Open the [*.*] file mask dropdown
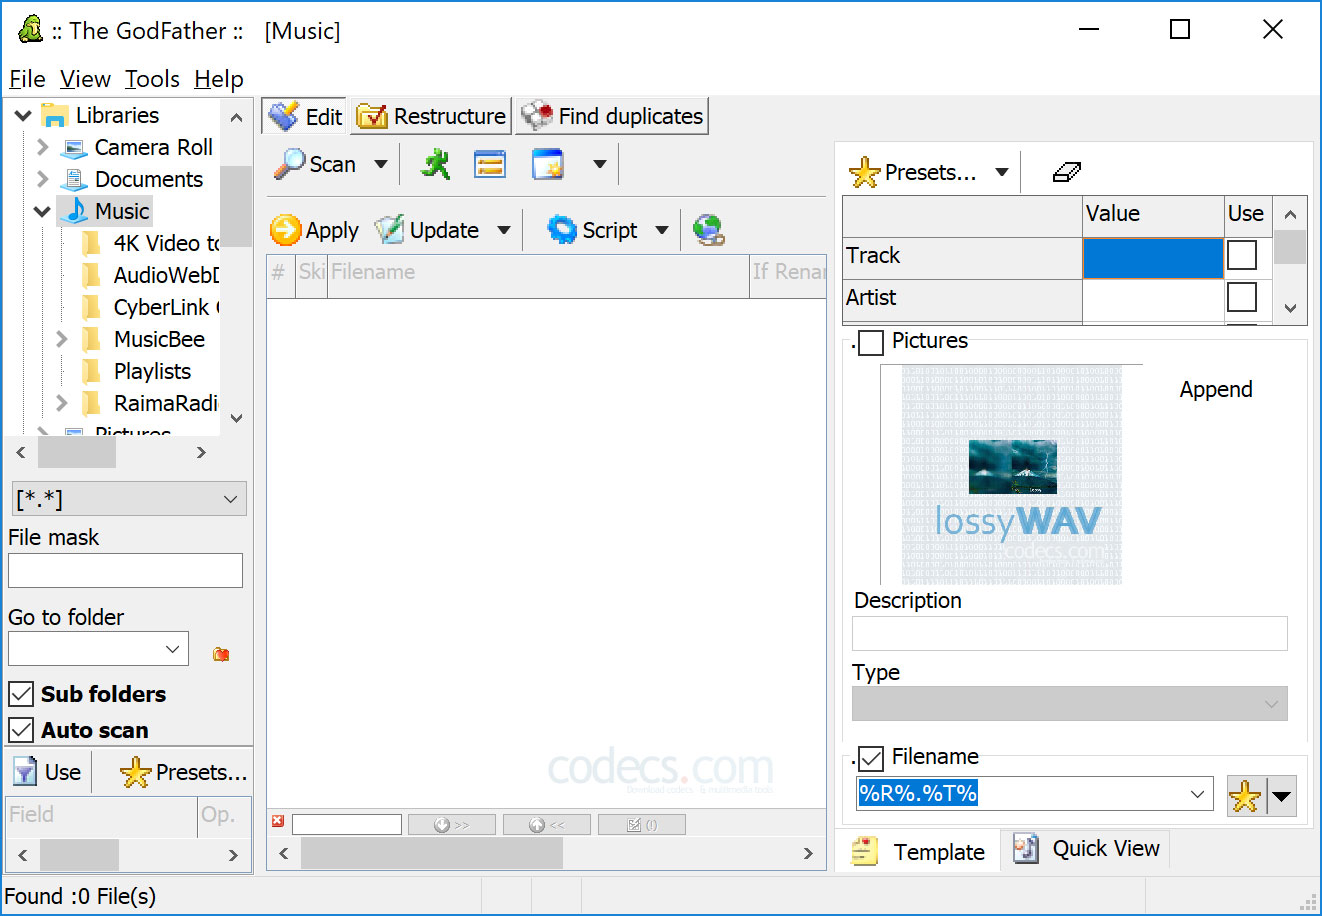The width and height of the screenshot is (1322, 916). (x=230, y=499)
